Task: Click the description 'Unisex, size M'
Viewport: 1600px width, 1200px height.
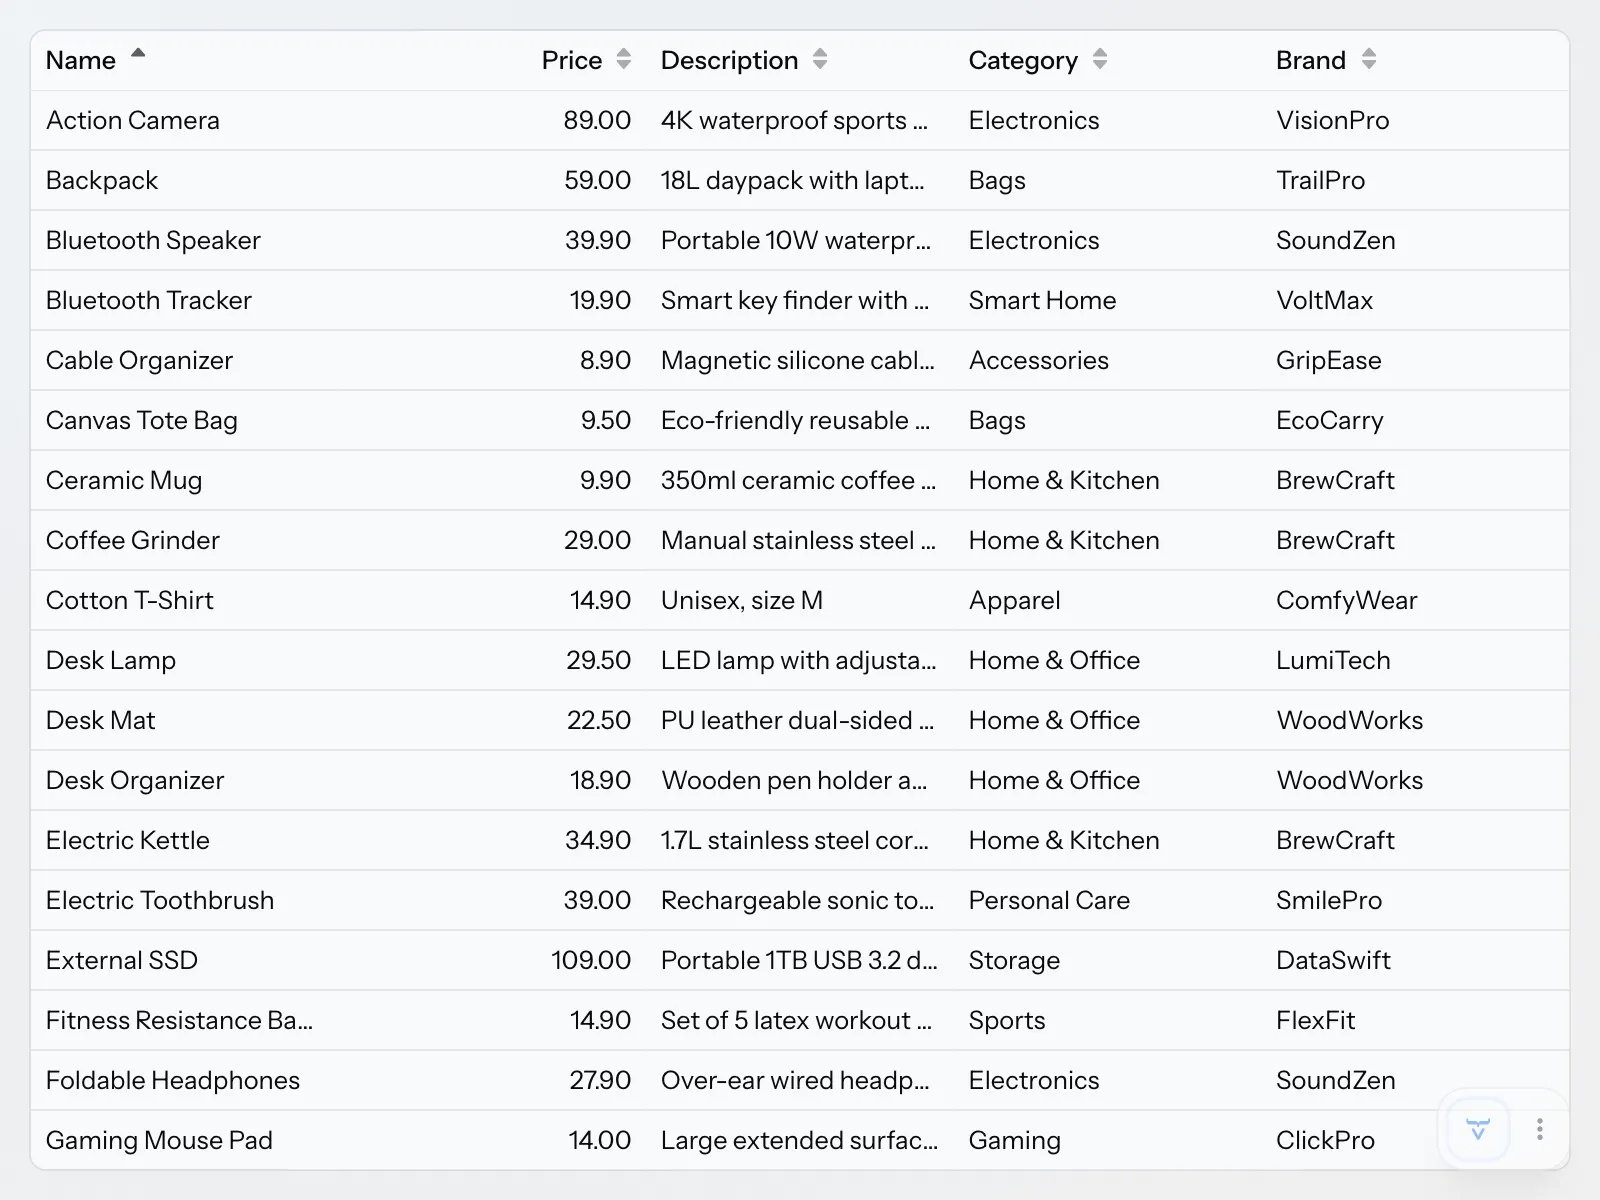Action: (742, 600)
